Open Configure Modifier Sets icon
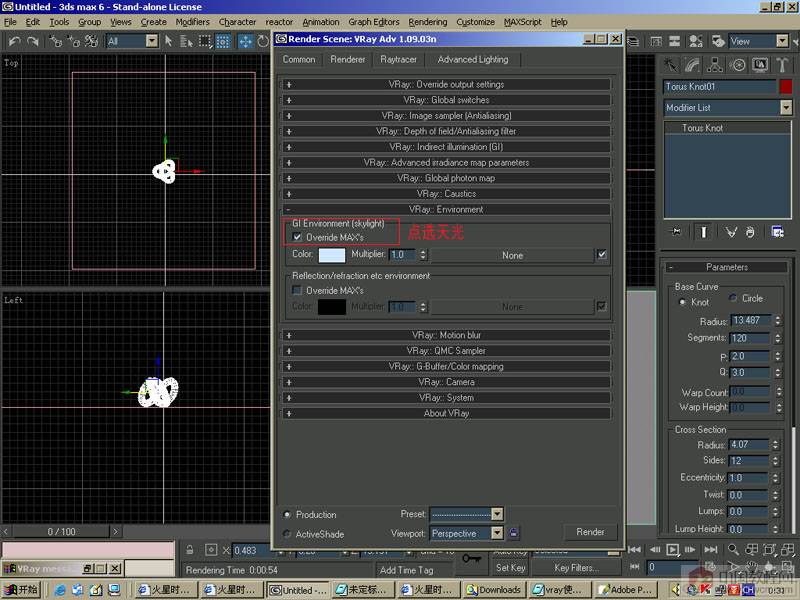 click(778, 232)
